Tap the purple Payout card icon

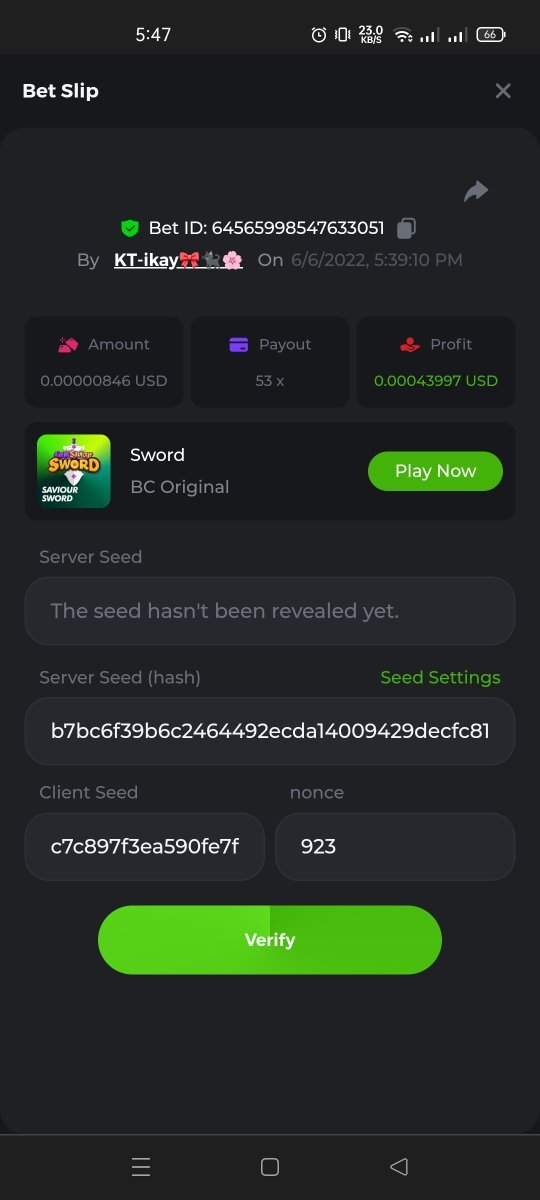[239, 344]
